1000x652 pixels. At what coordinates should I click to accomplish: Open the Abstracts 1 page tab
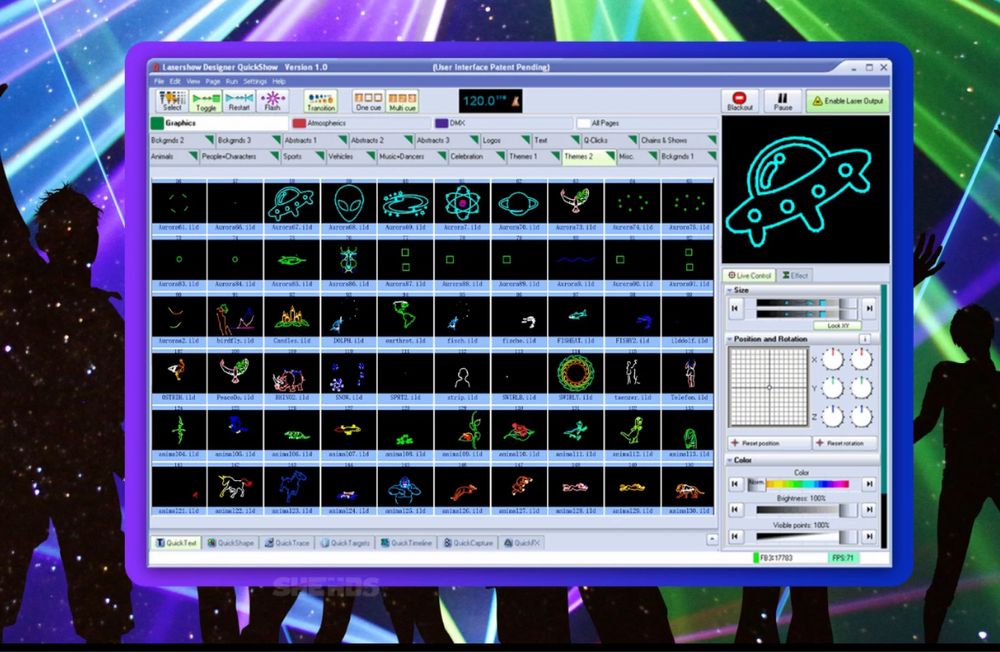pos(314,140)
